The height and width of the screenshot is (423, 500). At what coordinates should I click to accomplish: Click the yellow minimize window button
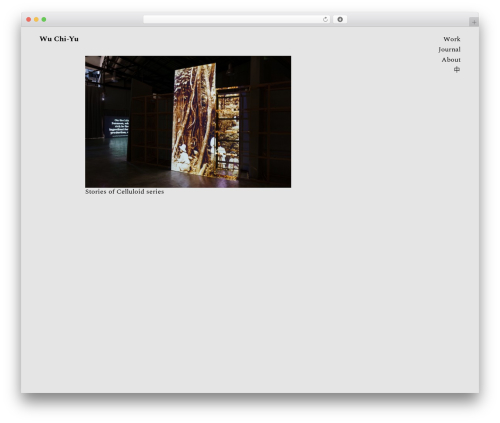click(36, 19)
